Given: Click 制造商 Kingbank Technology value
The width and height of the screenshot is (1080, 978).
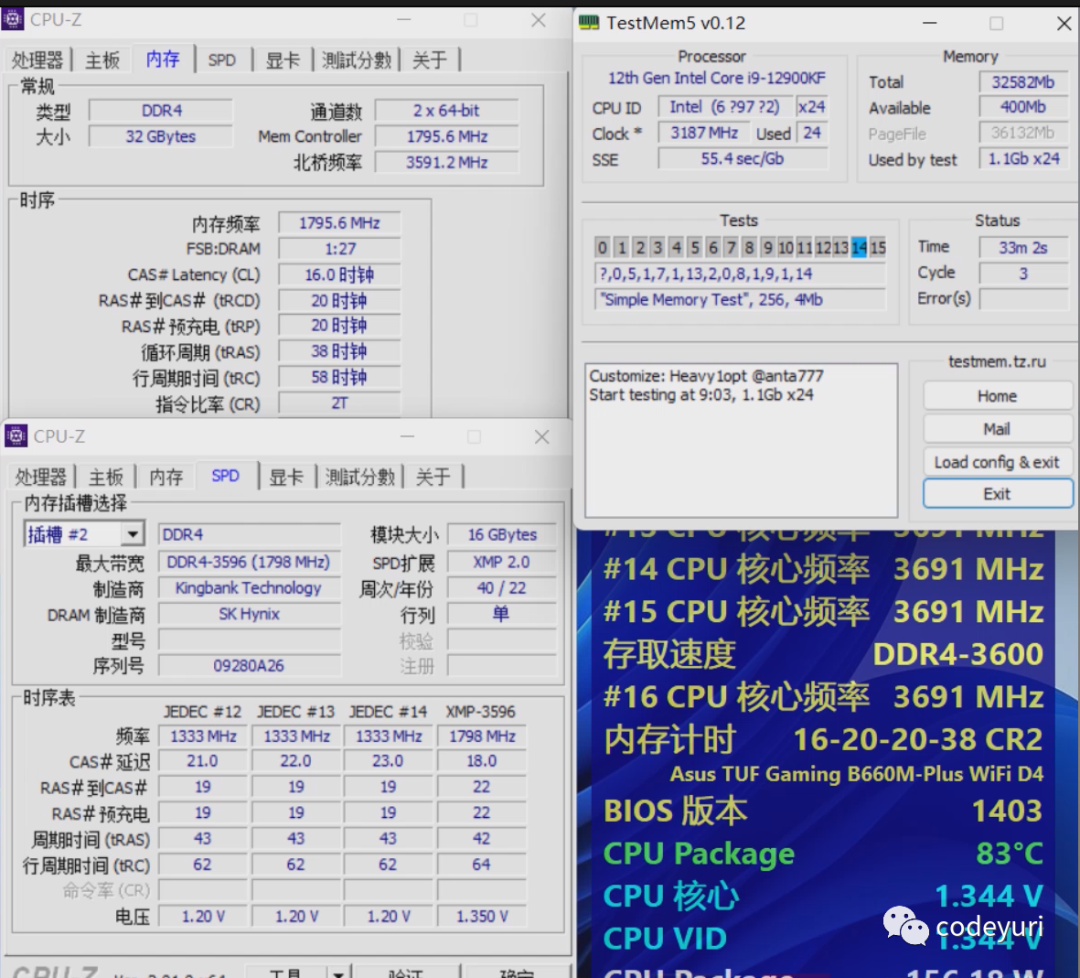Looking at the screenshot, I should point(249,588).
